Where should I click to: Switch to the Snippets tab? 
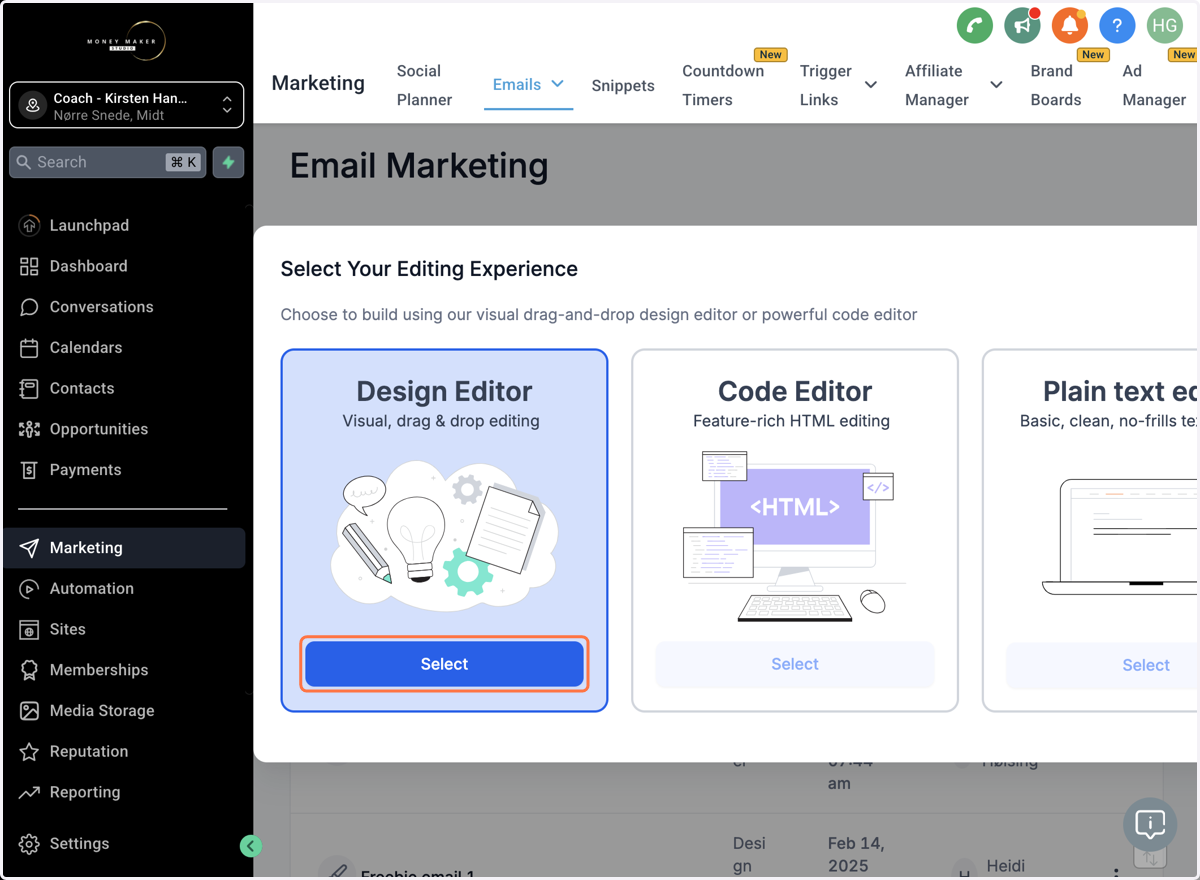click(x=623, y=86)
